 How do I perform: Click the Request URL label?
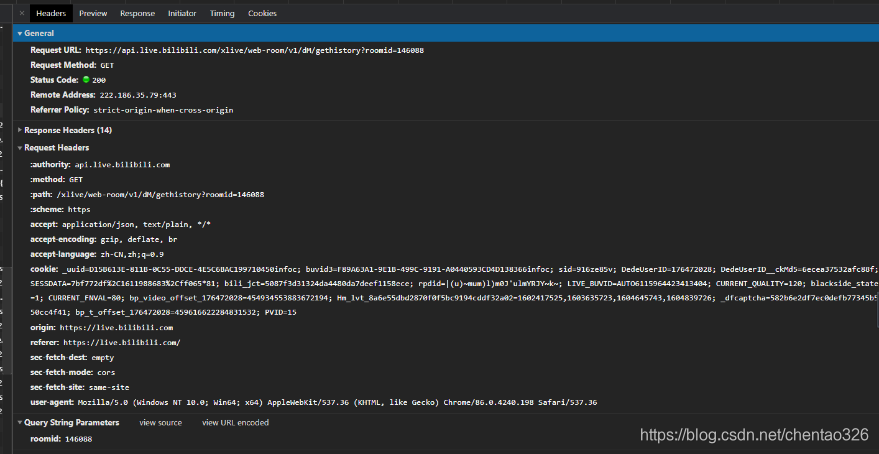[x=56, y=50]
